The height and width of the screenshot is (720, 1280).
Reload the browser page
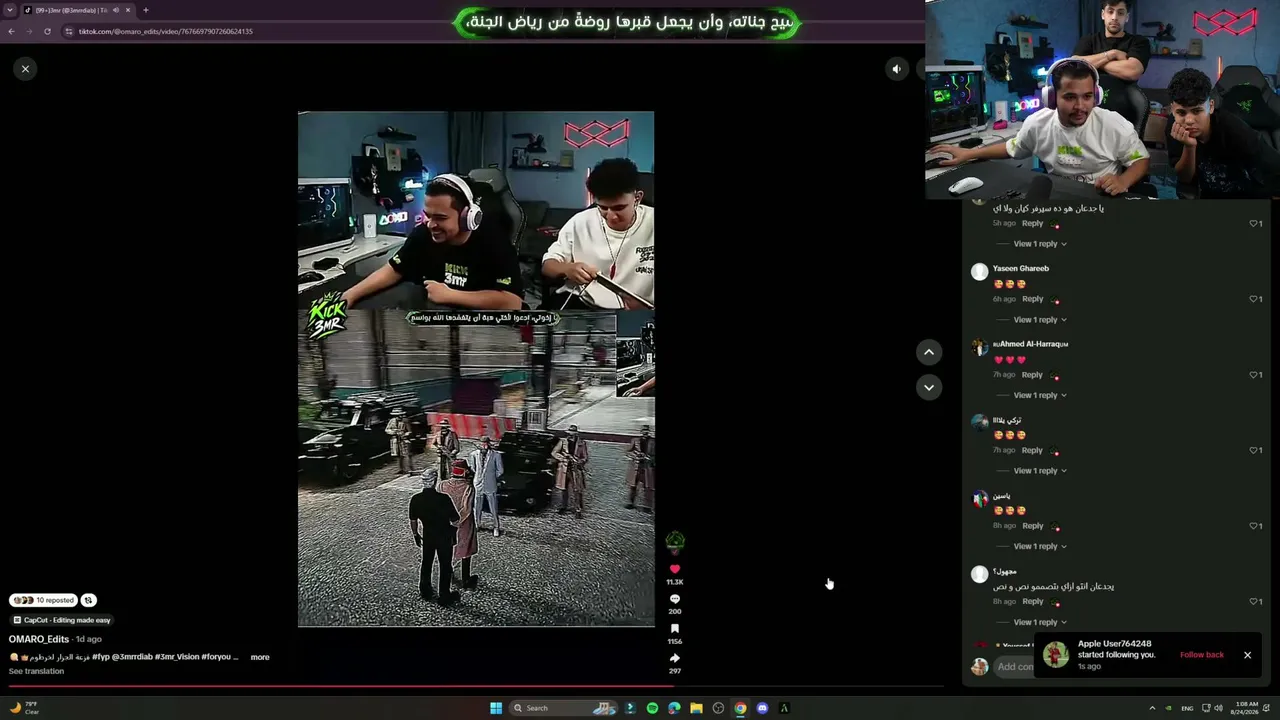[x=47, y=31]
